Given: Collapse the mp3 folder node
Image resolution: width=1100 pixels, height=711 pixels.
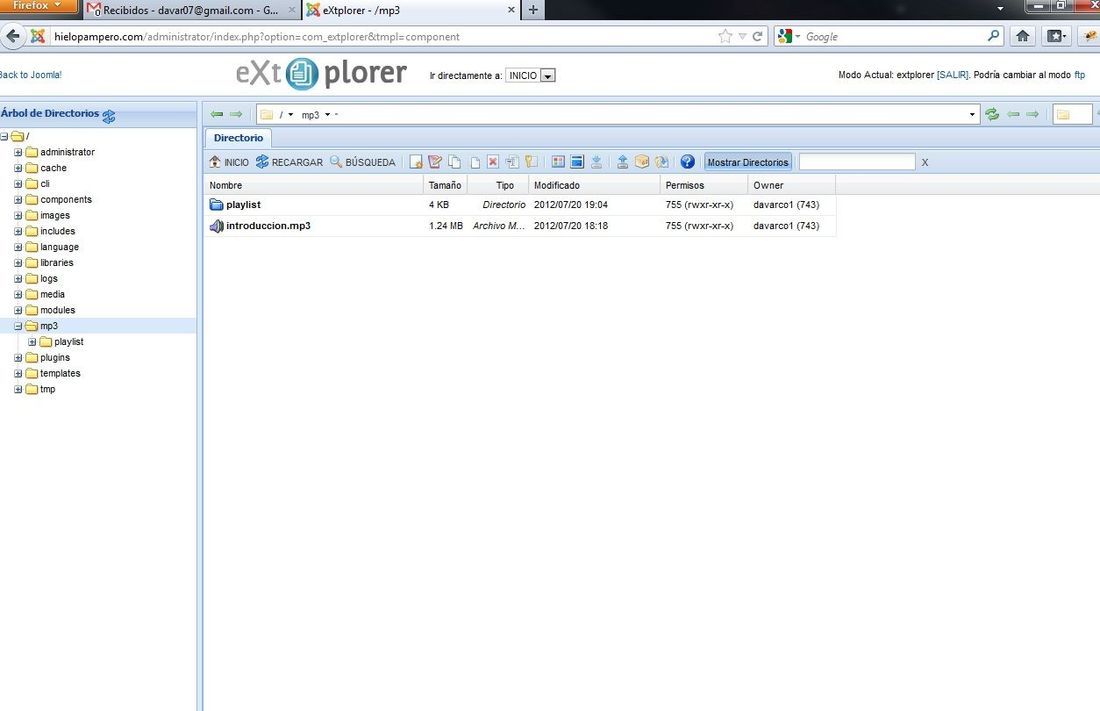Looking at the screenshot, I should pyautogui.click(x=18, y=326).
